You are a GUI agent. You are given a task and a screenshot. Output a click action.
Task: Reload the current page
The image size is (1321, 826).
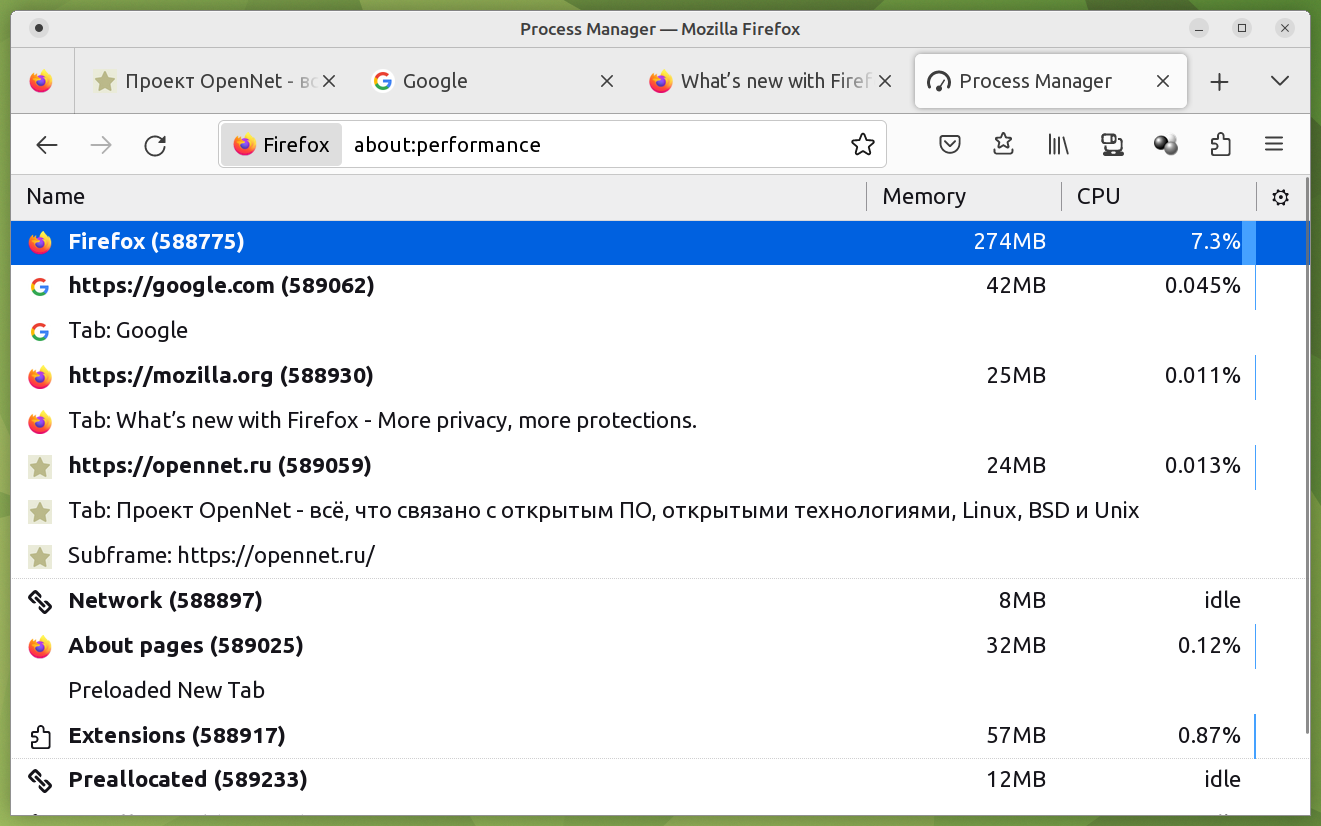[x=155, y=145]
